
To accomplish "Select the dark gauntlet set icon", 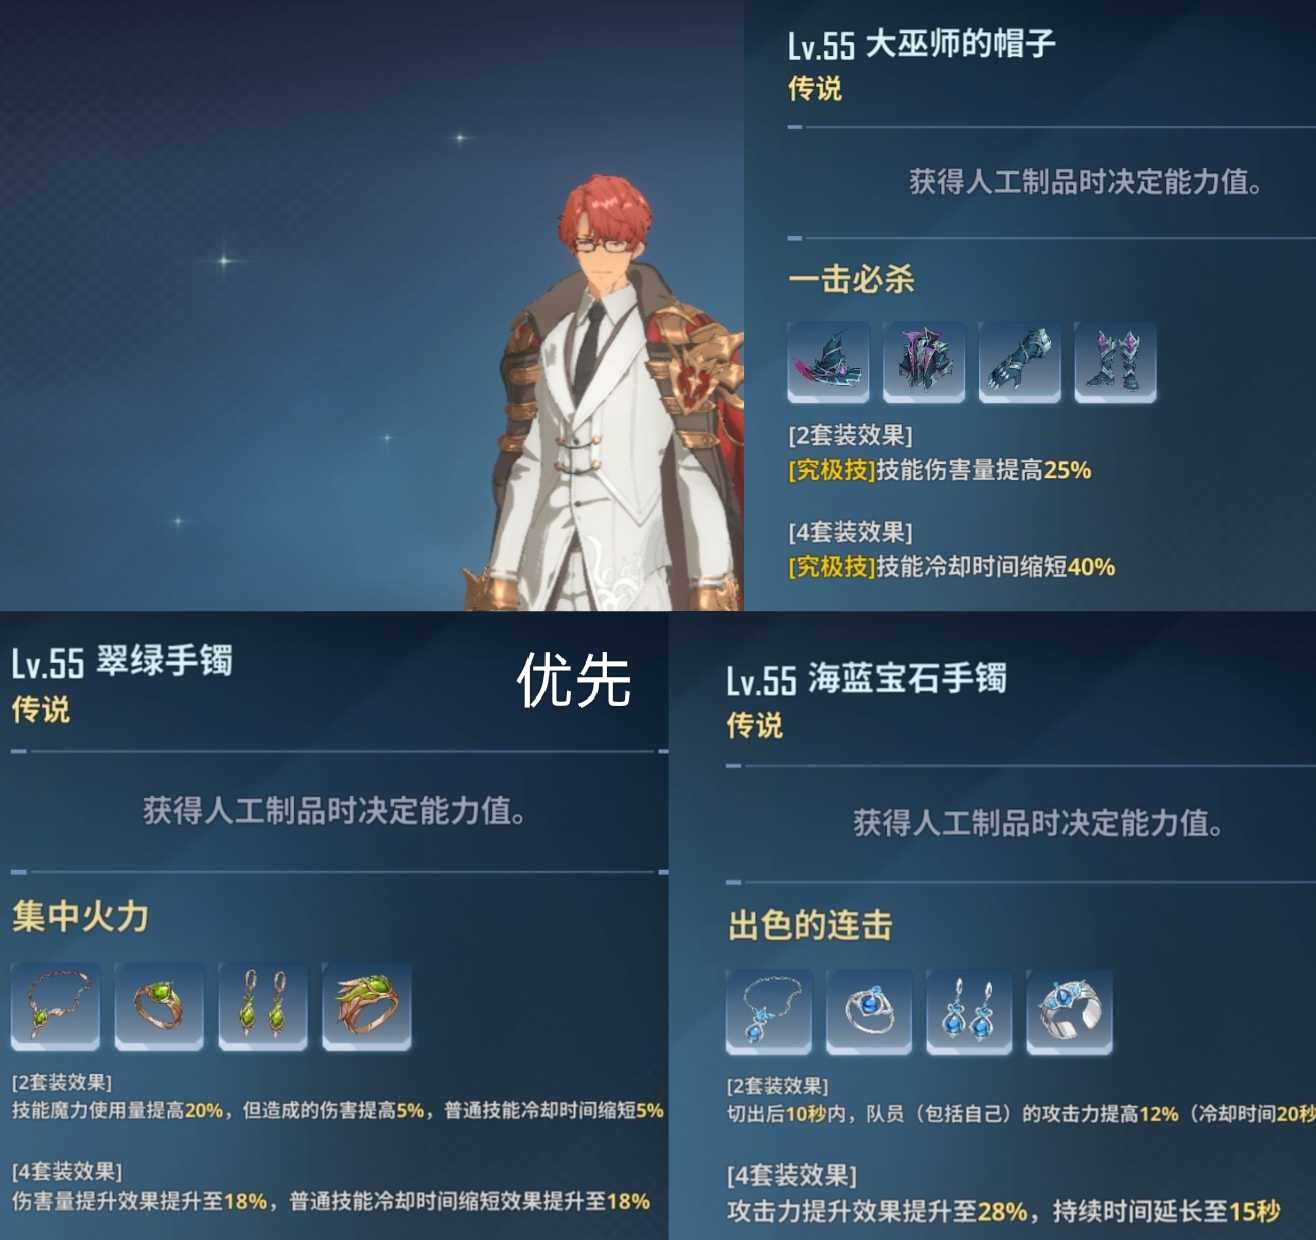I will click(x=1020, y=361).
